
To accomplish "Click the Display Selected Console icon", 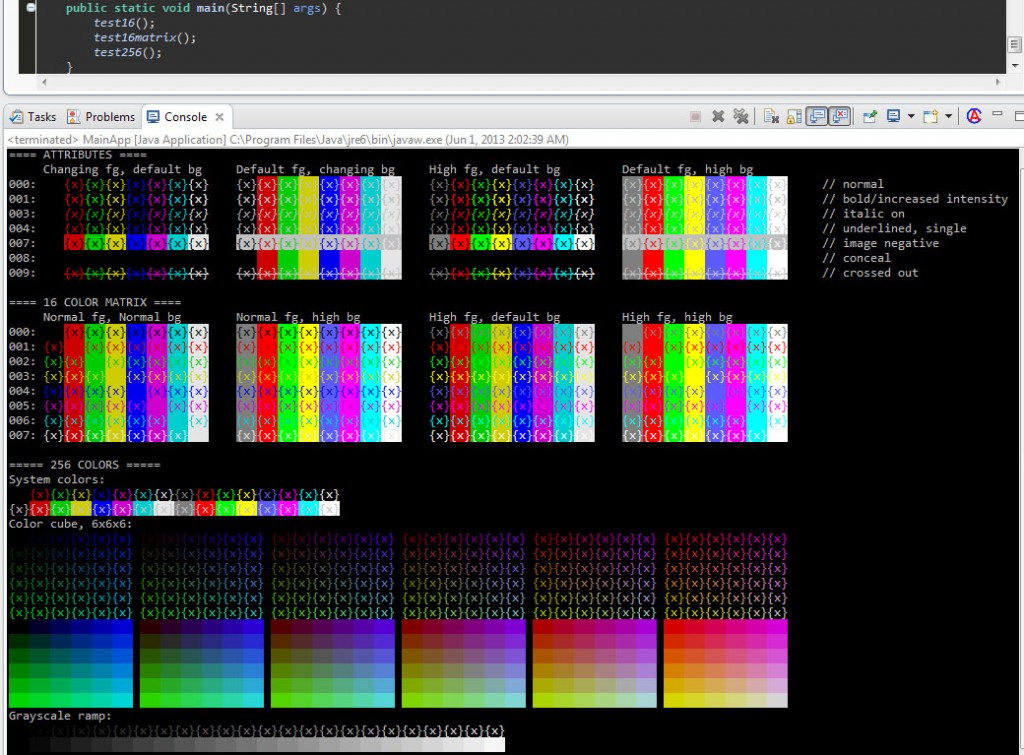I will 892,115.
